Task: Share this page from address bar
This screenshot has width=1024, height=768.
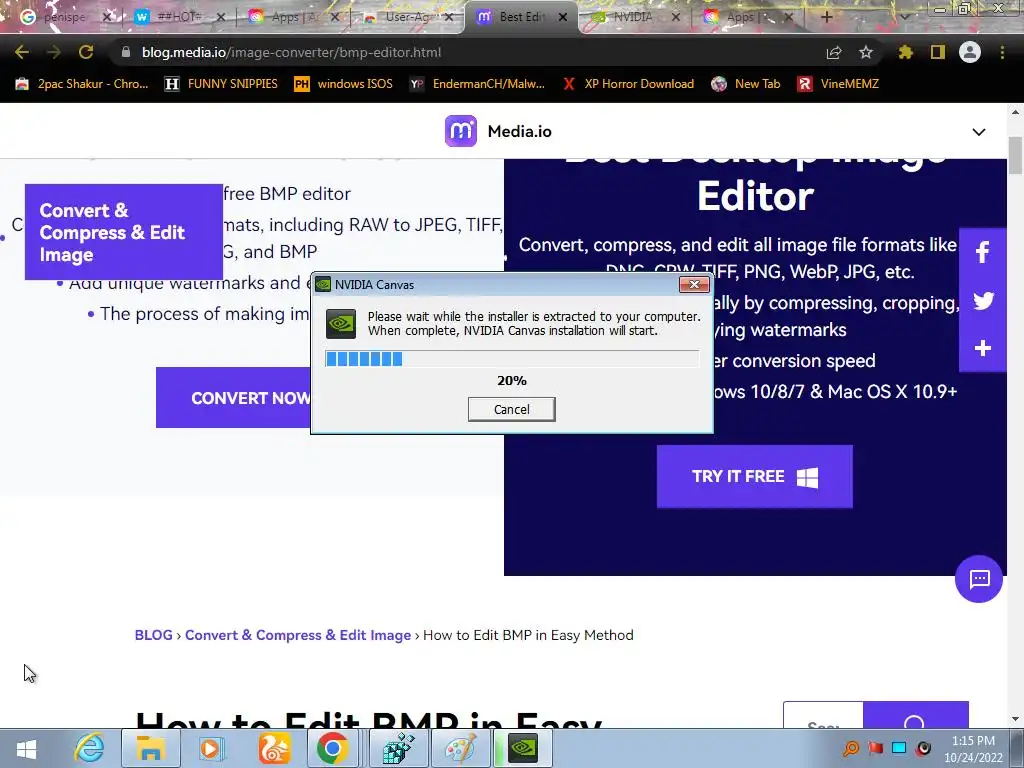Action: click(x=834, y=52)
